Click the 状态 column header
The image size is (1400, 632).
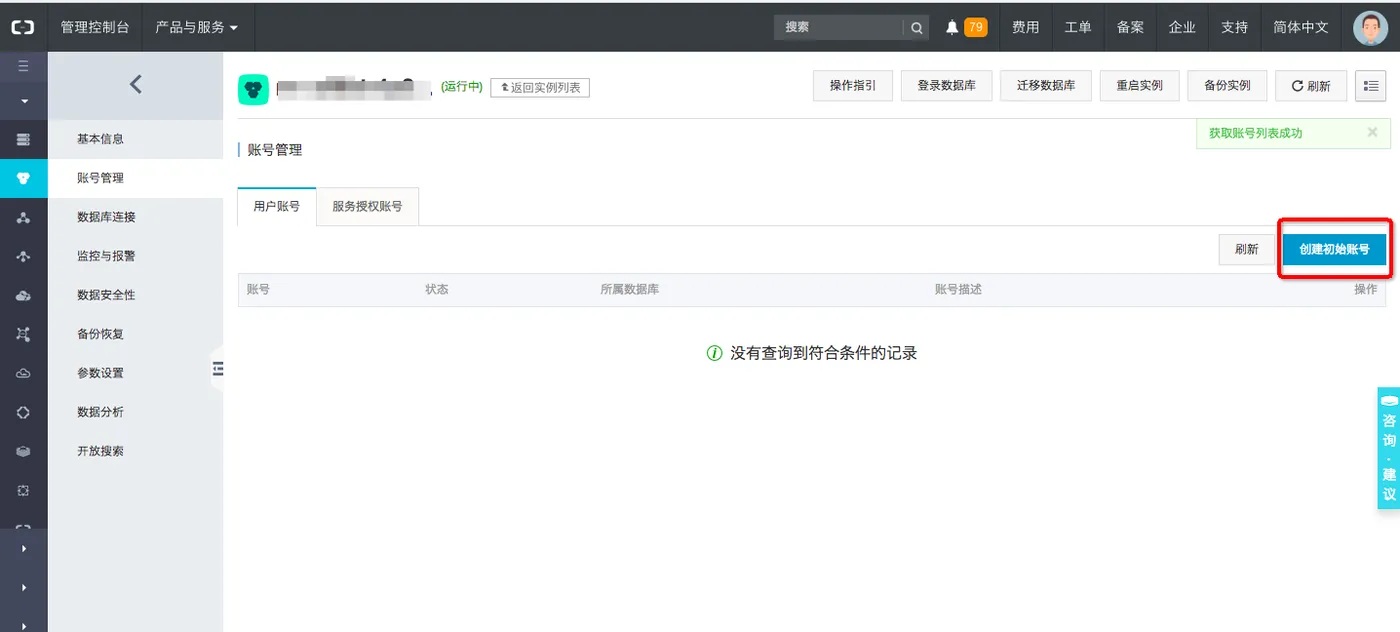[x=436, y=289]
